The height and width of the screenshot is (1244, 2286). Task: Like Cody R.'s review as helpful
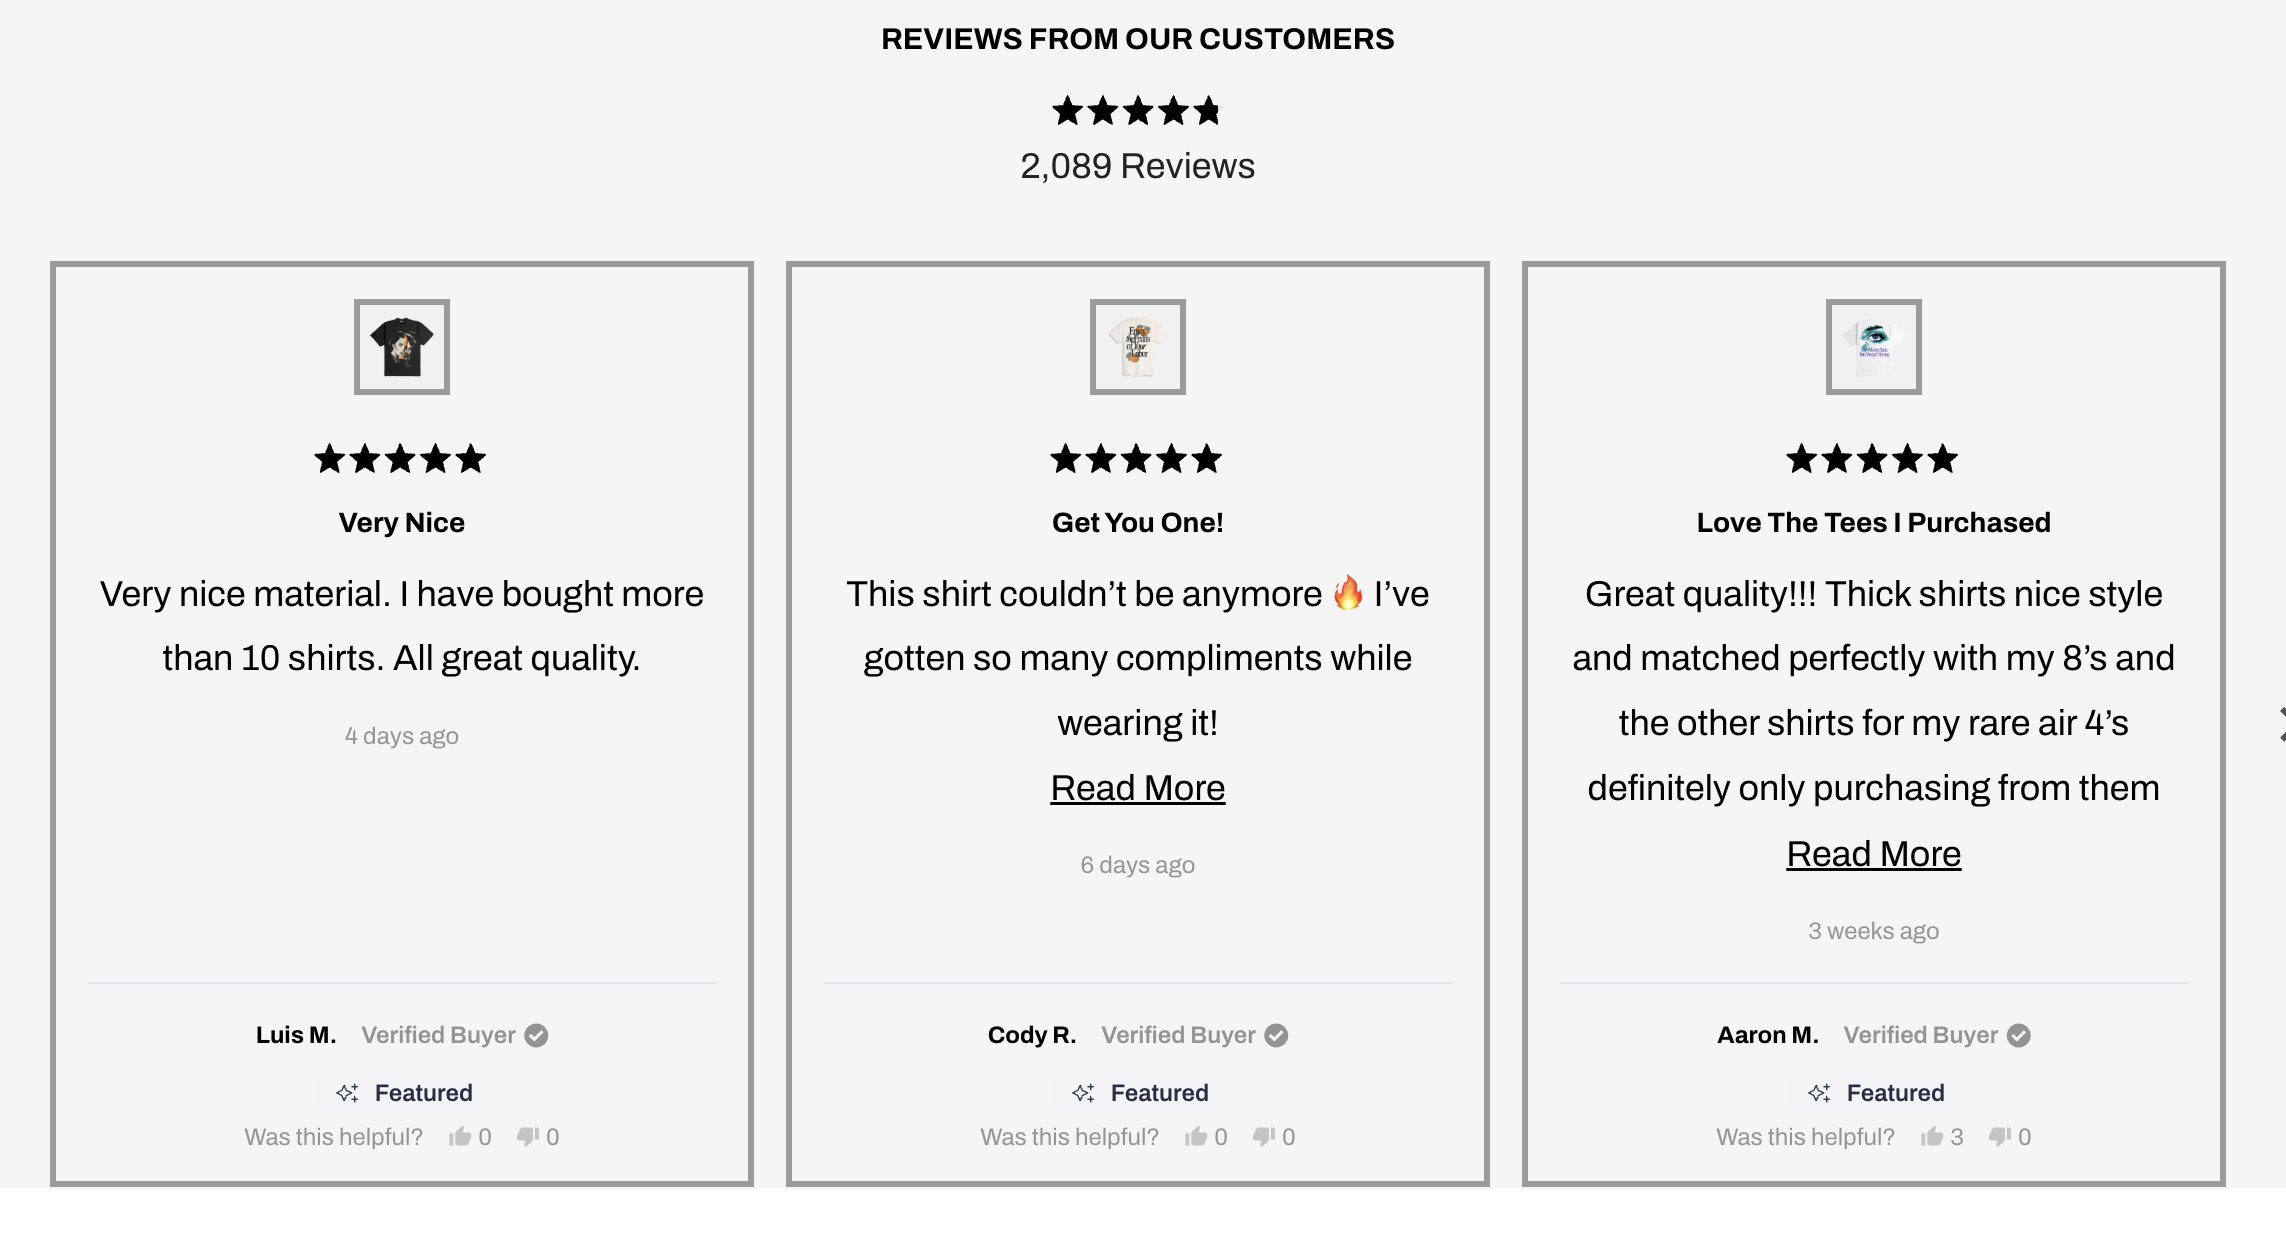(1196, 1136)
